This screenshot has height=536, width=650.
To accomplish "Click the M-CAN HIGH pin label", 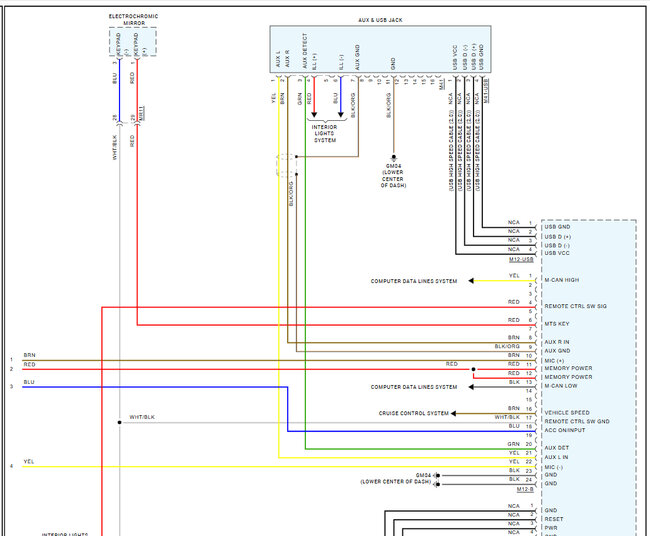I will point(562,280).
